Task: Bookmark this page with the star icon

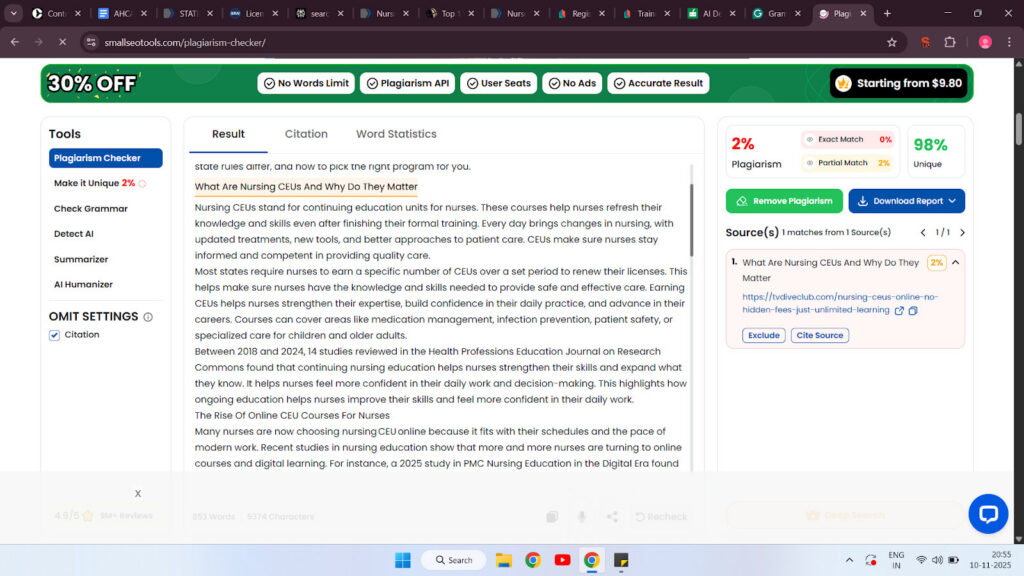Action: point(891,42)
